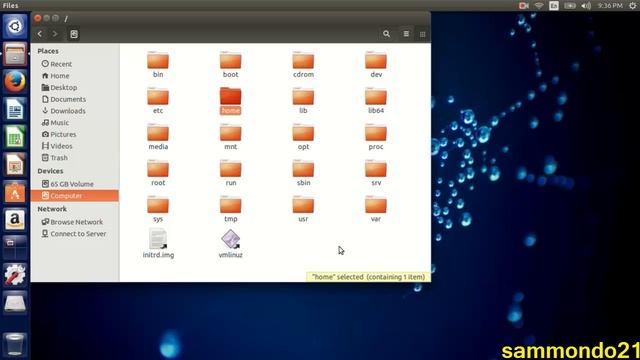Open Downloads in sidebar
Image resolution: width=640 pixels, height=360 pixels.
64,111
